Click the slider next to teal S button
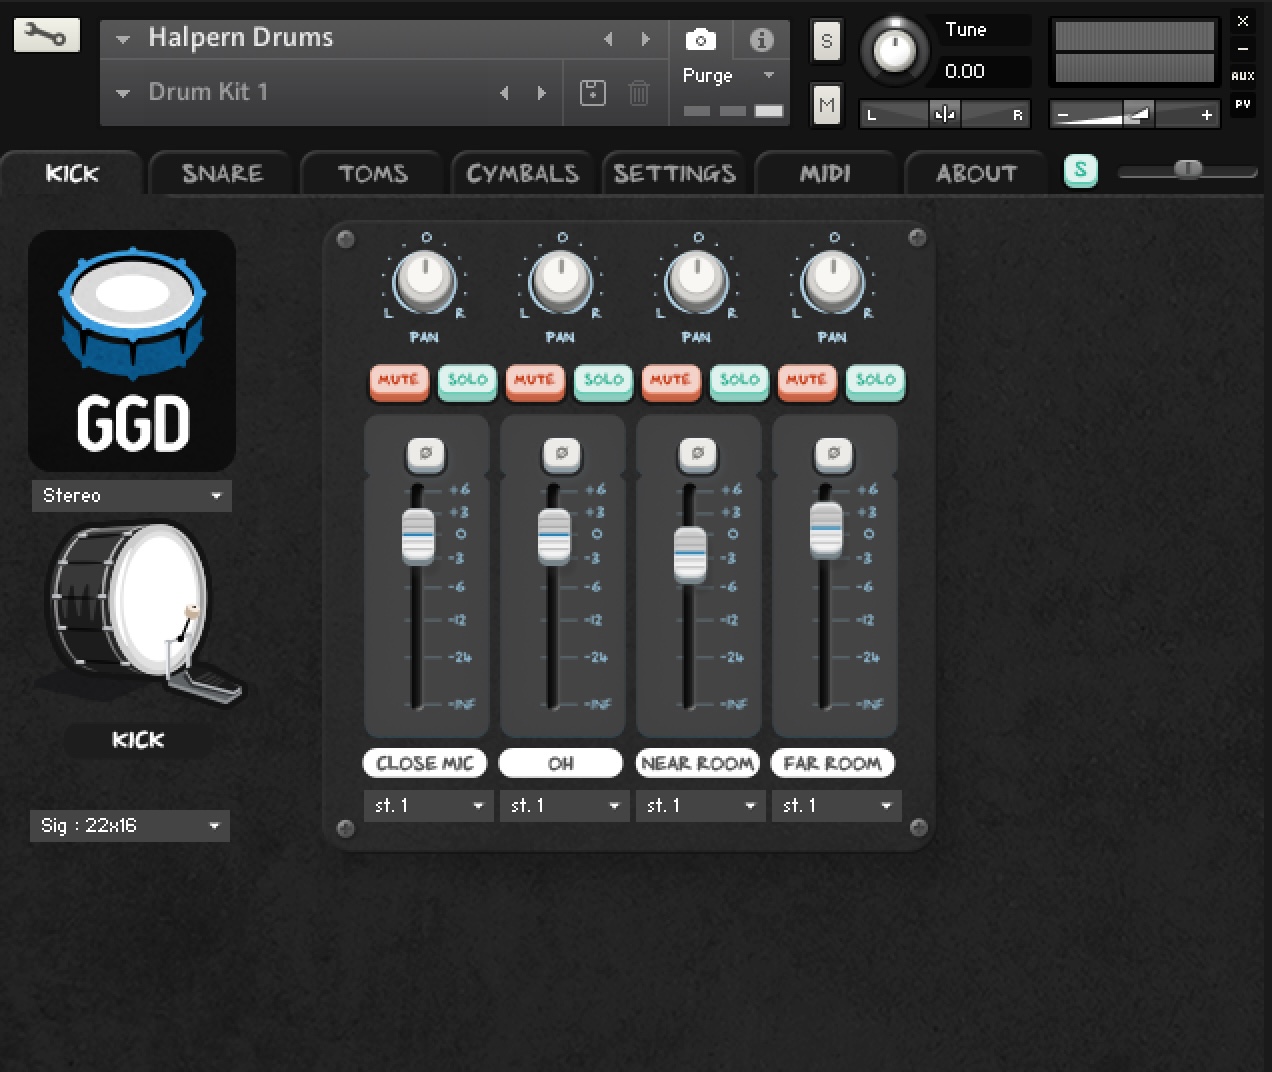This screenshot has height=1072, width=1272. pyautogui.click(x=1187, y=171)
